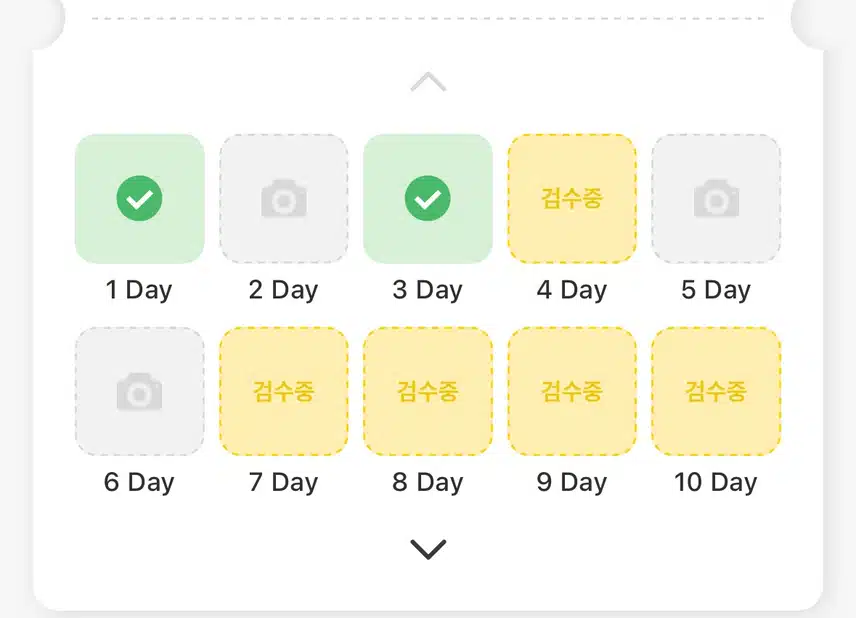Click the "2 Day" label

[x=283, y=290]
